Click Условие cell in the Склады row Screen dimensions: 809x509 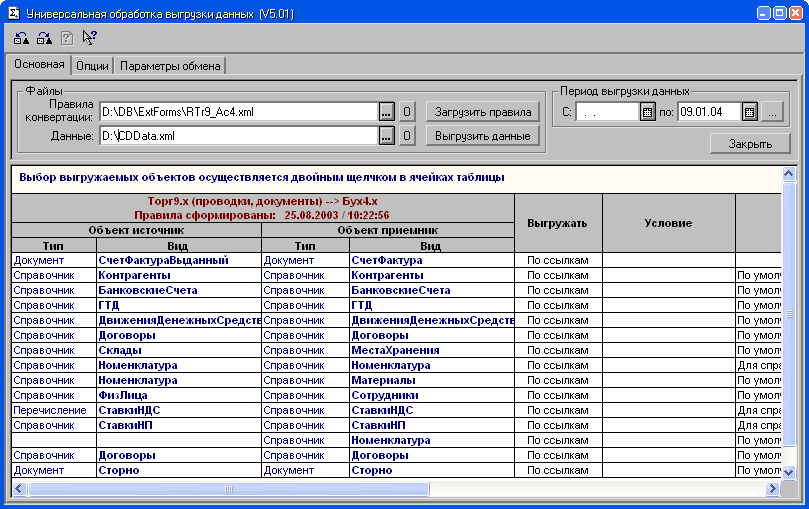[x=669, y=350]
